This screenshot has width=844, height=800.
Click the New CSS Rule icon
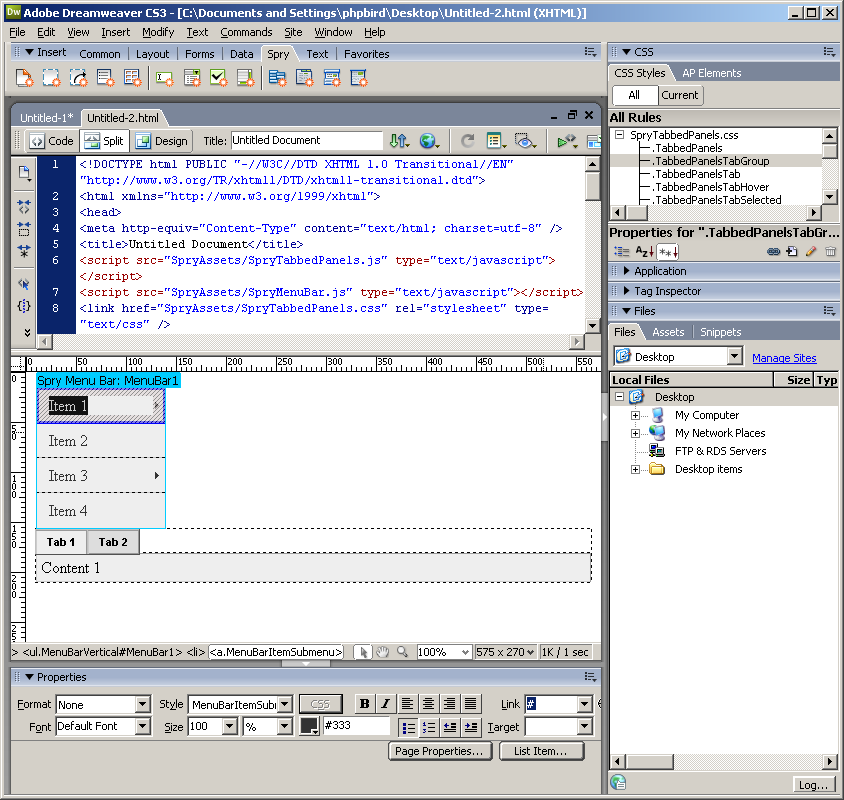coord(792,251)
